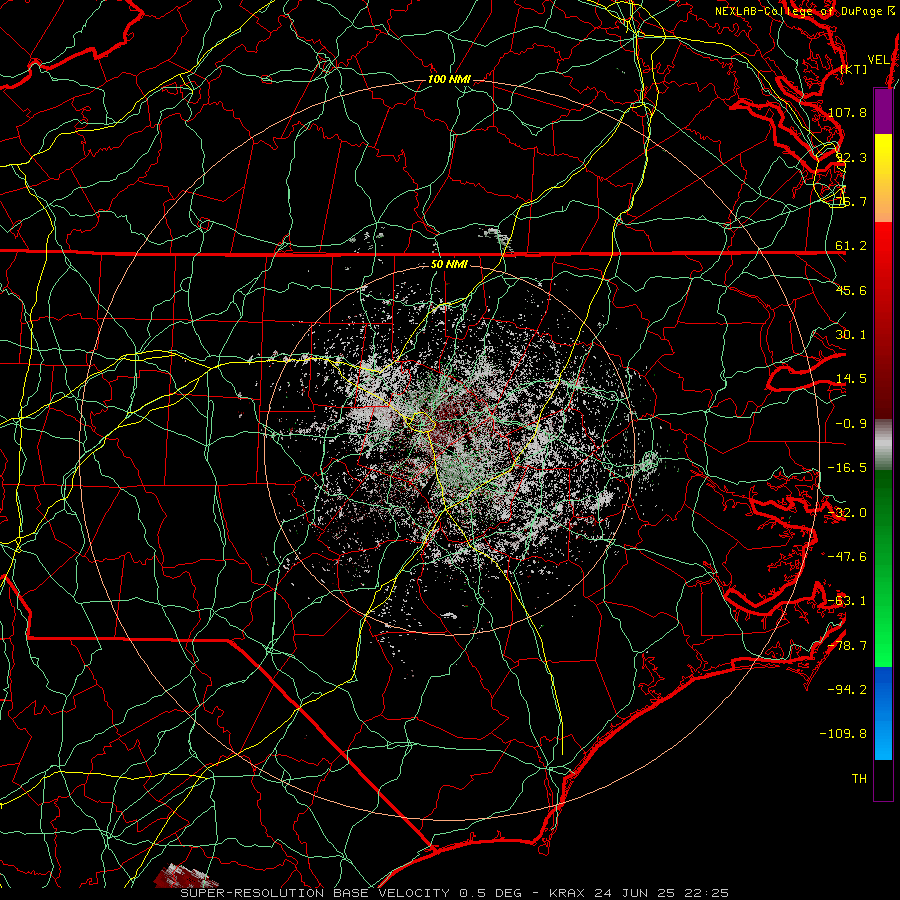Click the VEL legend title
This screenshot has width=900, height=900.
(878, 60)
